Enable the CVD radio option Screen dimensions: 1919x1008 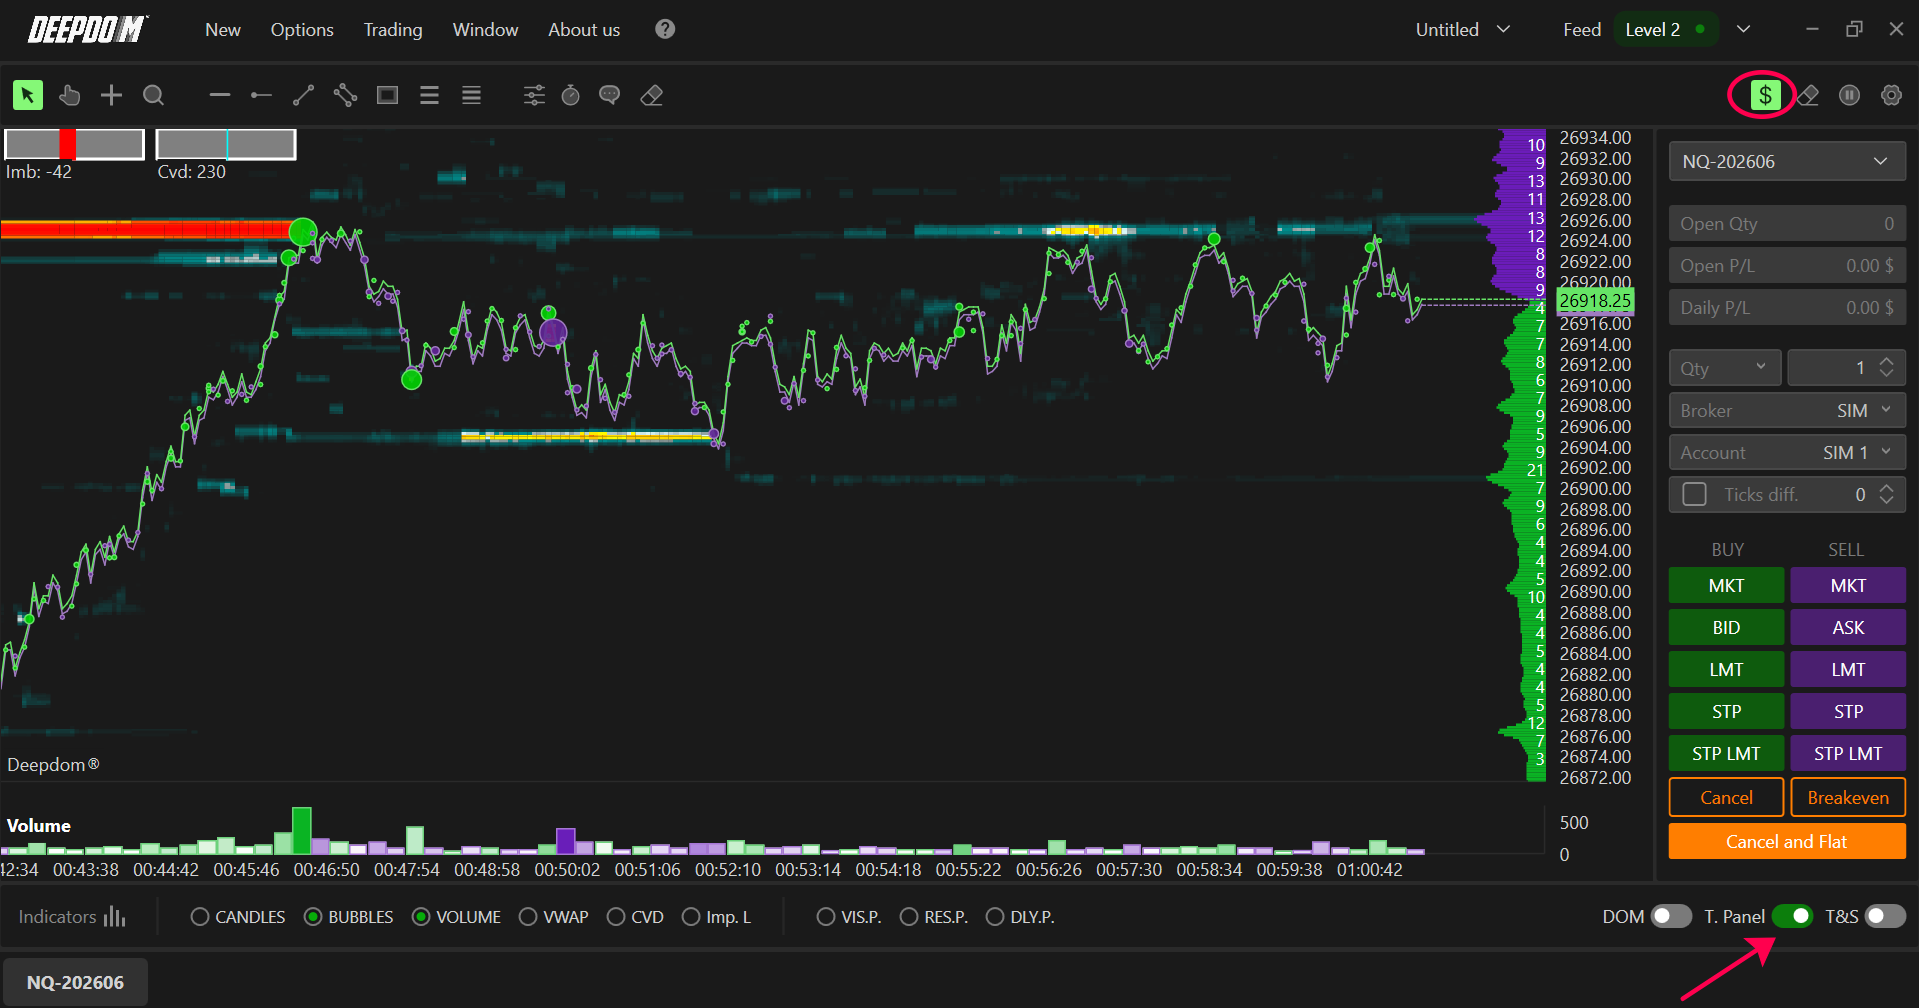coord(635,917)
